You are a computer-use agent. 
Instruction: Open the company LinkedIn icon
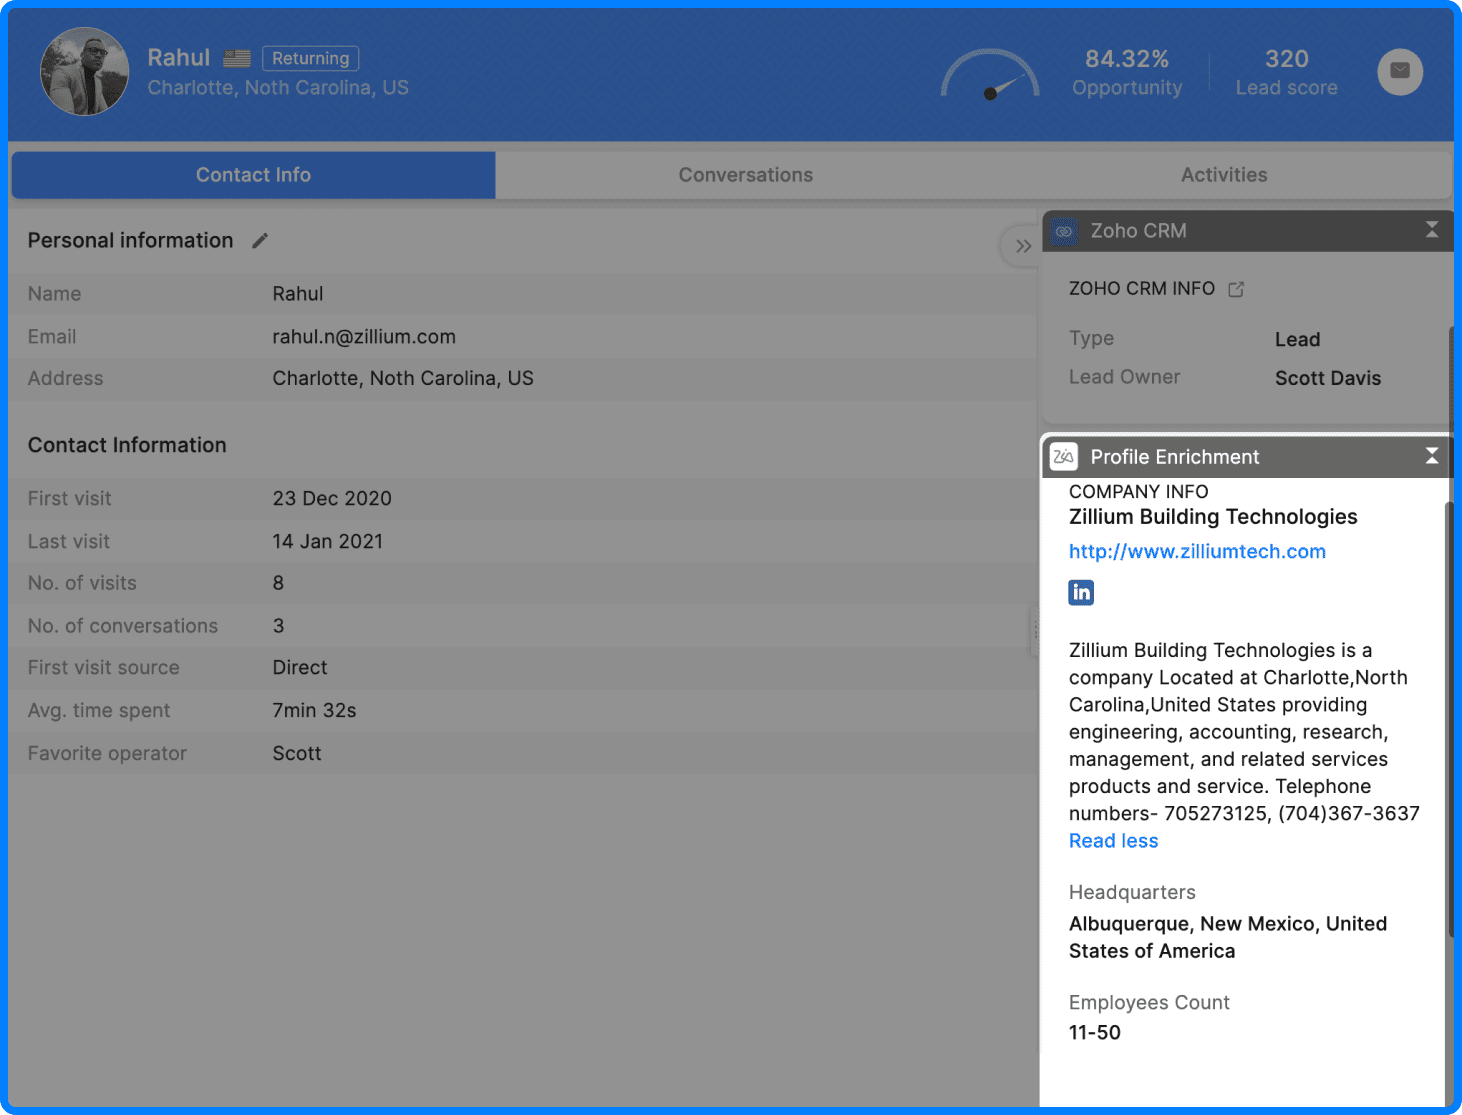coord(1081,593)
